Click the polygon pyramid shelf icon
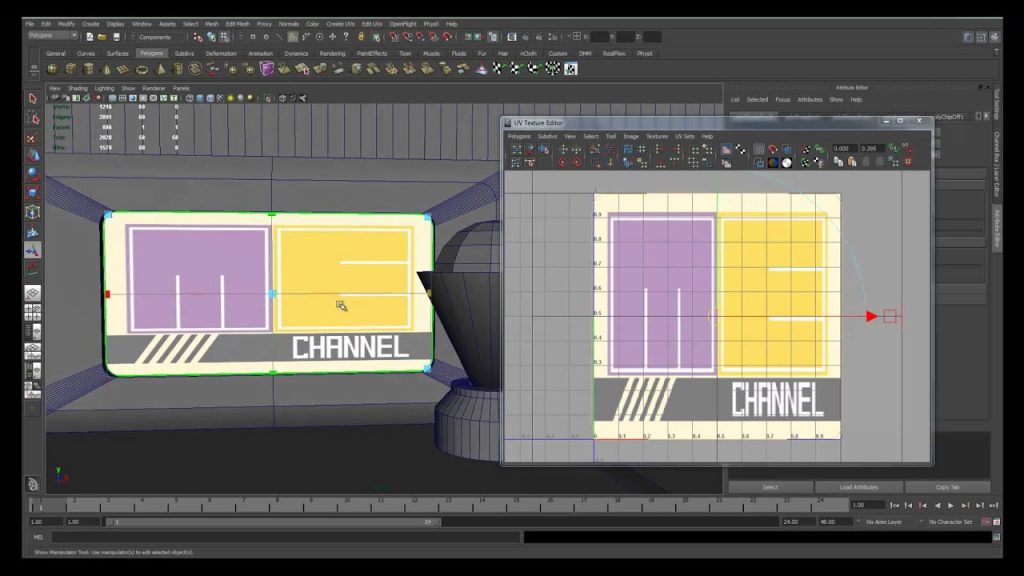Image resolution: width=1024 pixels, height=576 pixels. coord(160,69)
